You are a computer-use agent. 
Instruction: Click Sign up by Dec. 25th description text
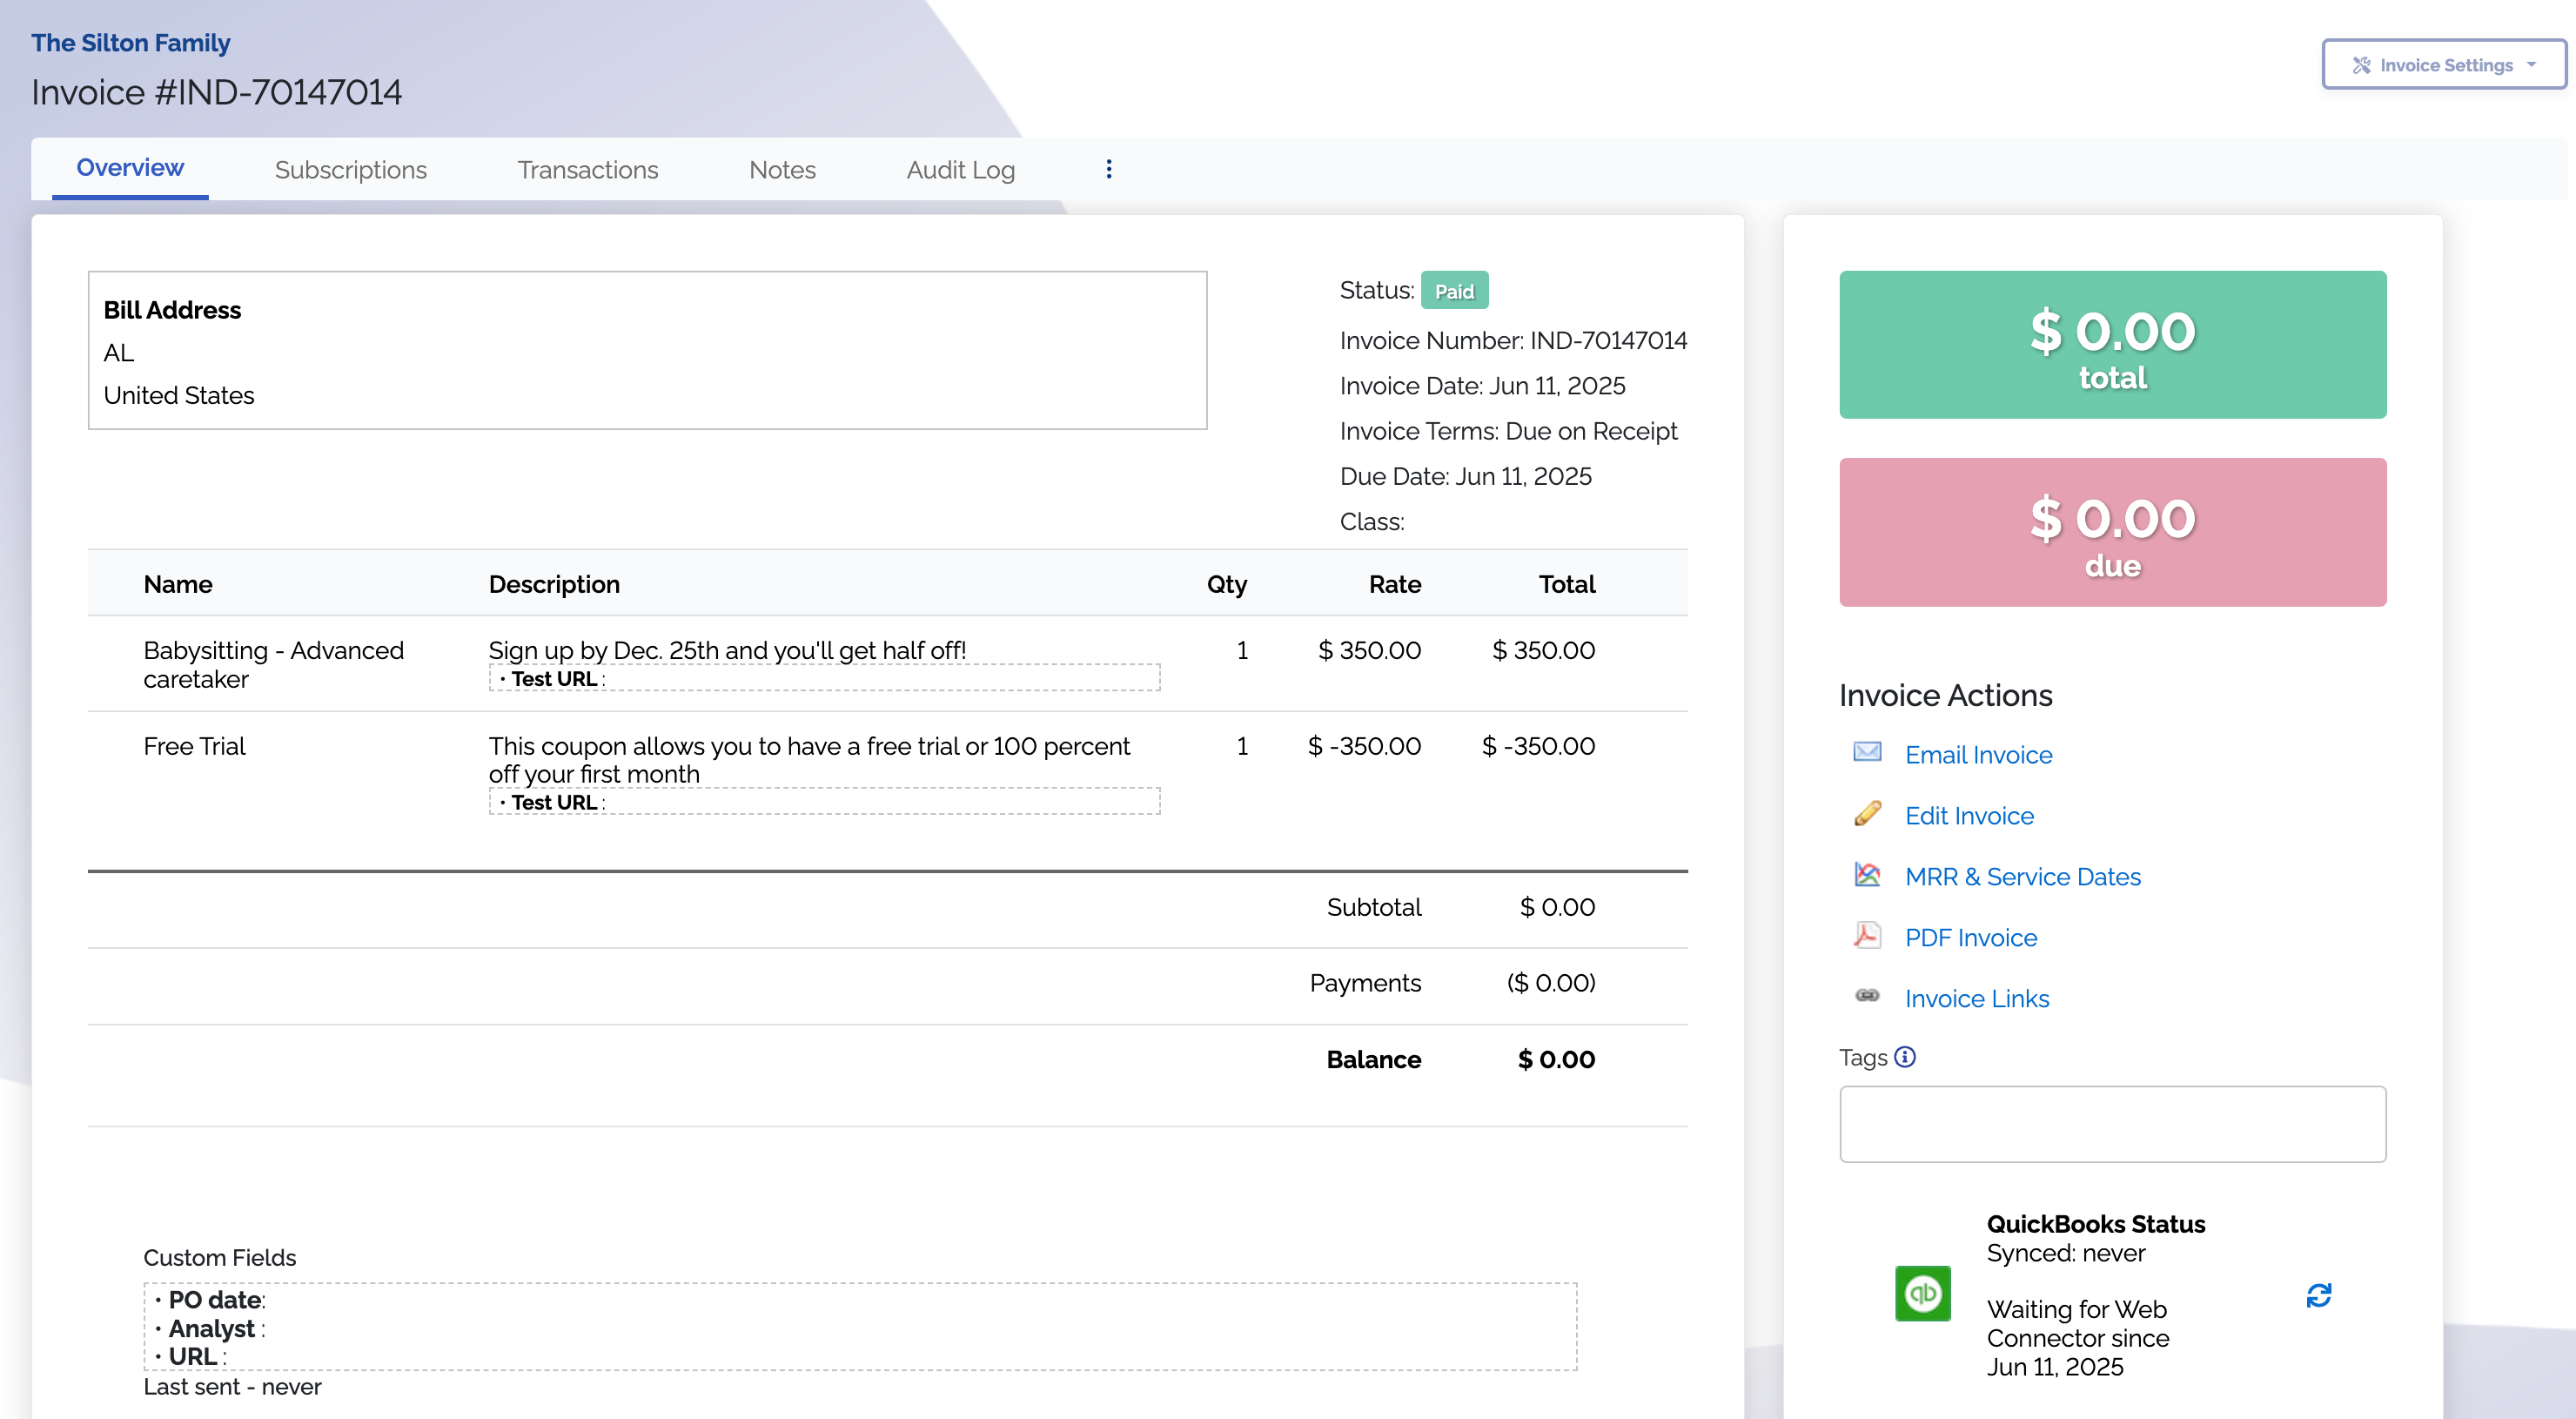pyautogui.click(x=727, y=650)
